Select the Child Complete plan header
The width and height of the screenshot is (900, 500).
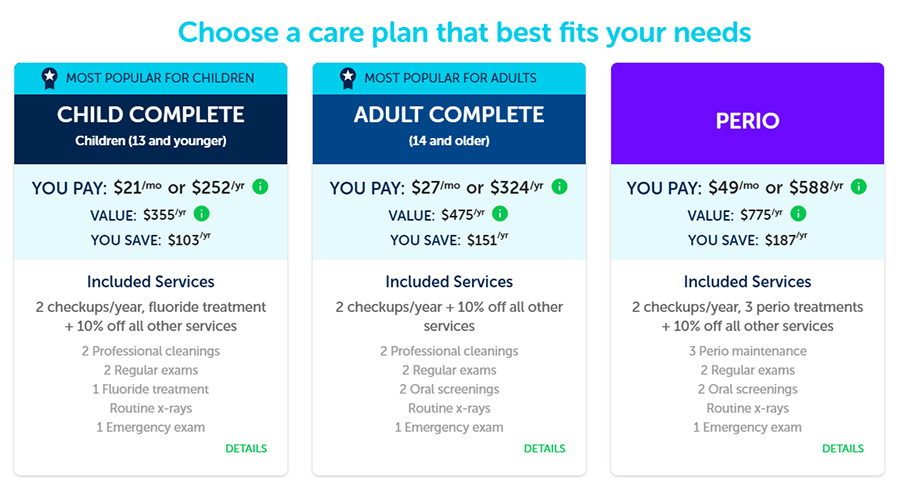click(x=150, y=129)
